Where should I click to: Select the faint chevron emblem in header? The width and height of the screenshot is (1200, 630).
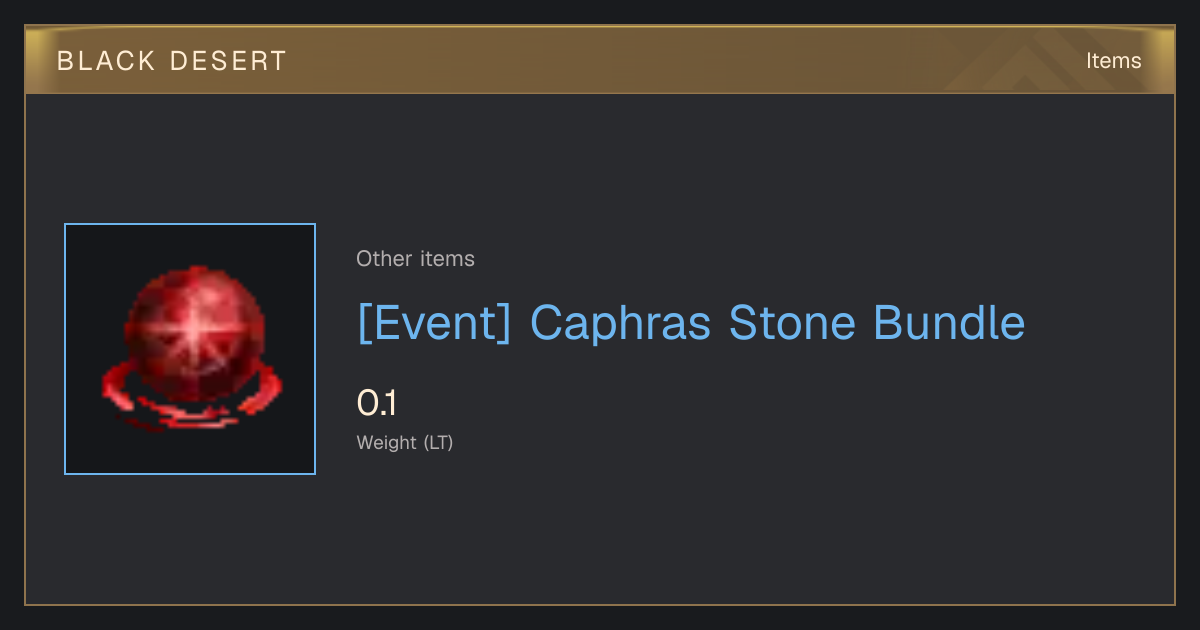click(1032, 60)
